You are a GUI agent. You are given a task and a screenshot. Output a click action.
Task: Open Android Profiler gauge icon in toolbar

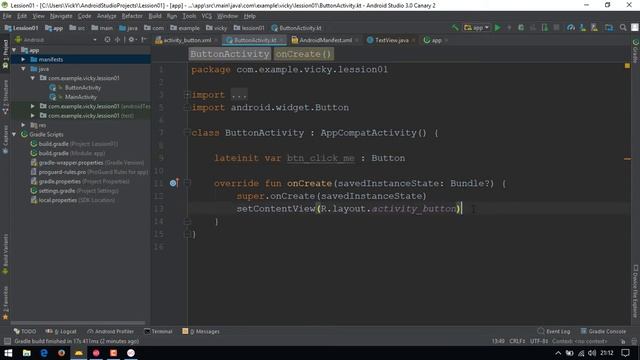571,28
